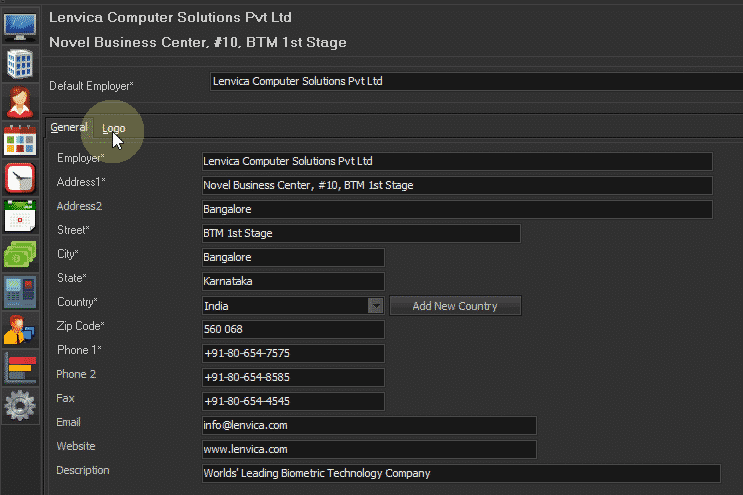743x495 pixels.
Task: Open the bar chart reports icon
Action: [x=20, y=368]
